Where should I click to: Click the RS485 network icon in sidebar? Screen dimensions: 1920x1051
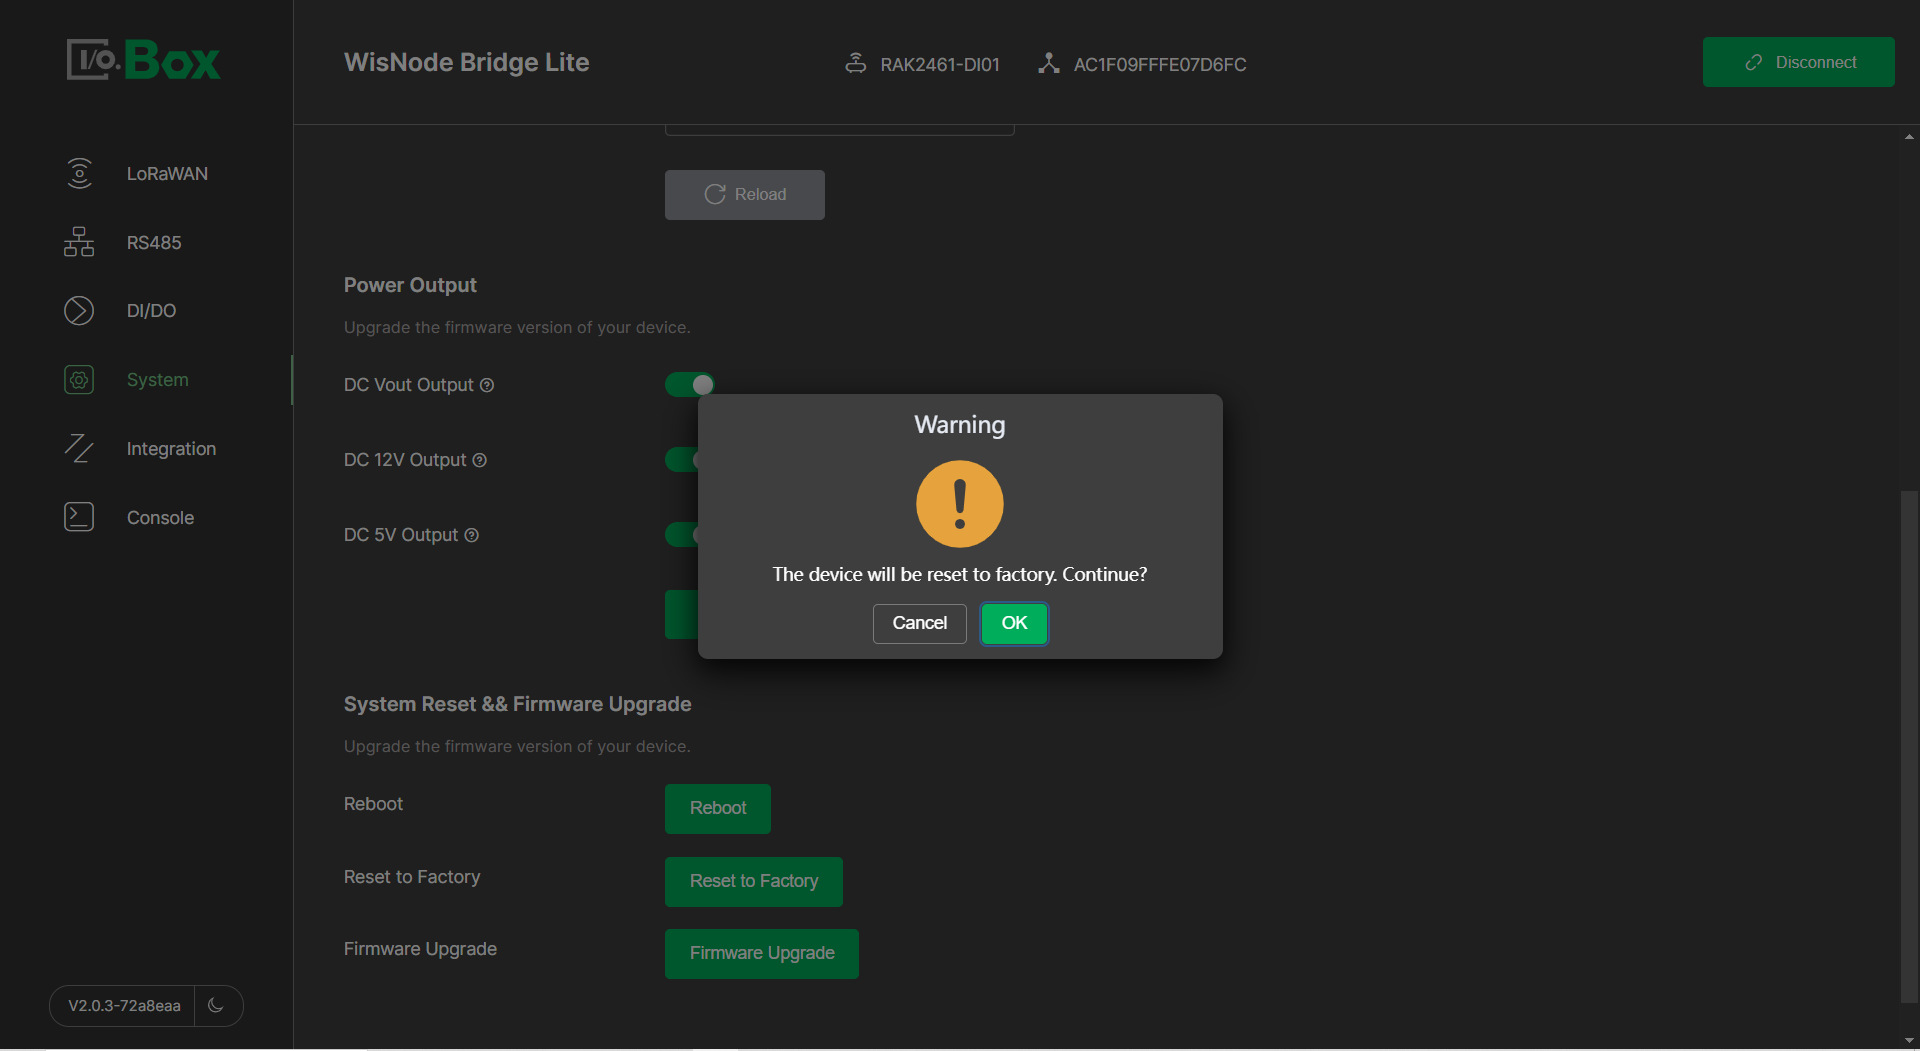[x=79, y=242]
